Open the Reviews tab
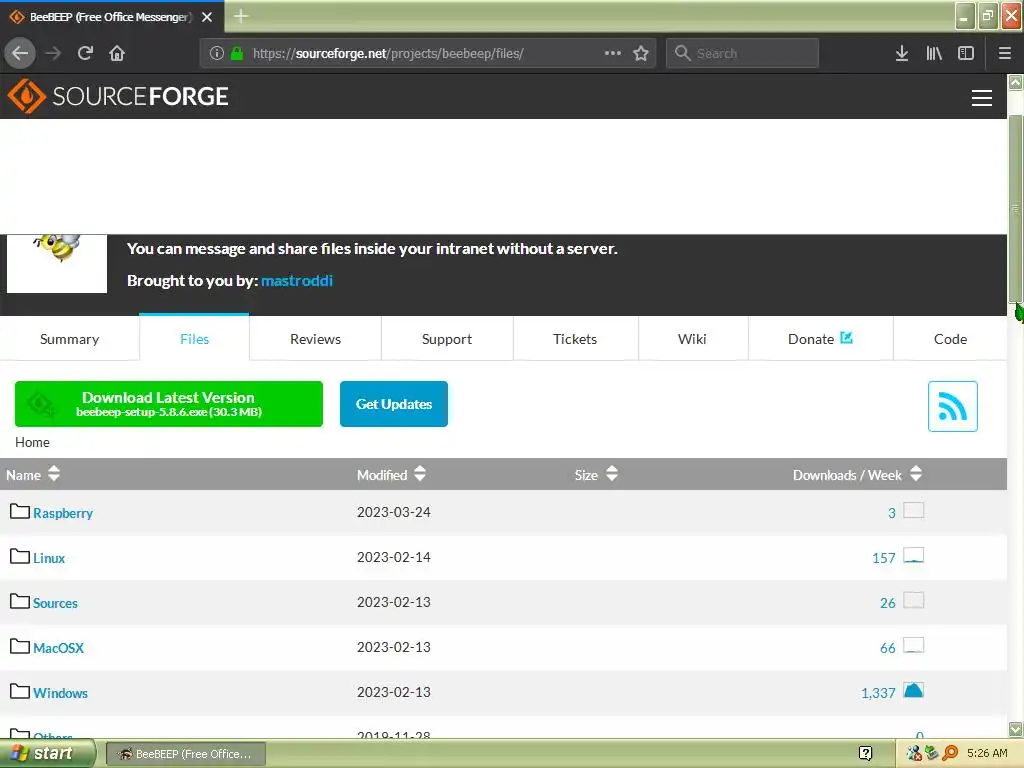Image resolution: width=1024 pixels, height=768 pixels. [x=315, y=339]
